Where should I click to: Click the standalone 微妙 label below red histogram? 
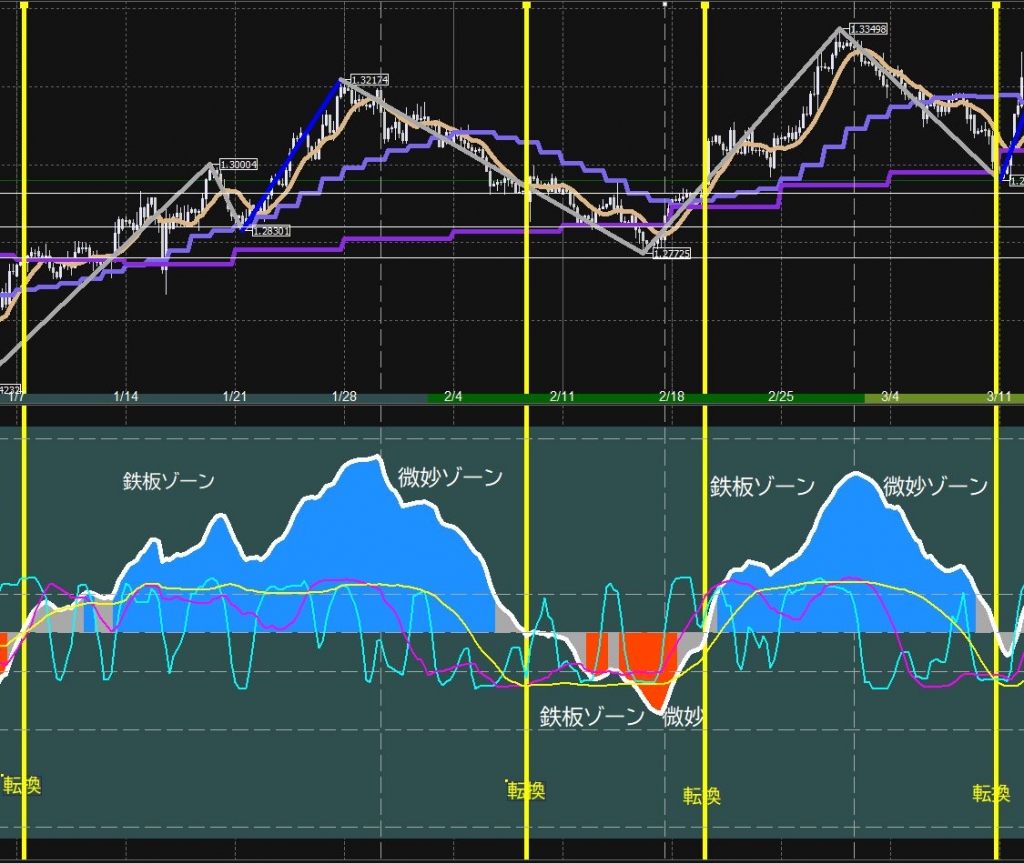(683, 717)
